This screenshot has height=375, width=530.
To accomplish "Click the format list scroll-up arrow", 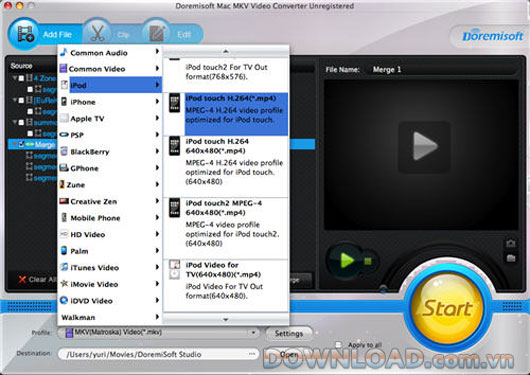I will [226, 51].
